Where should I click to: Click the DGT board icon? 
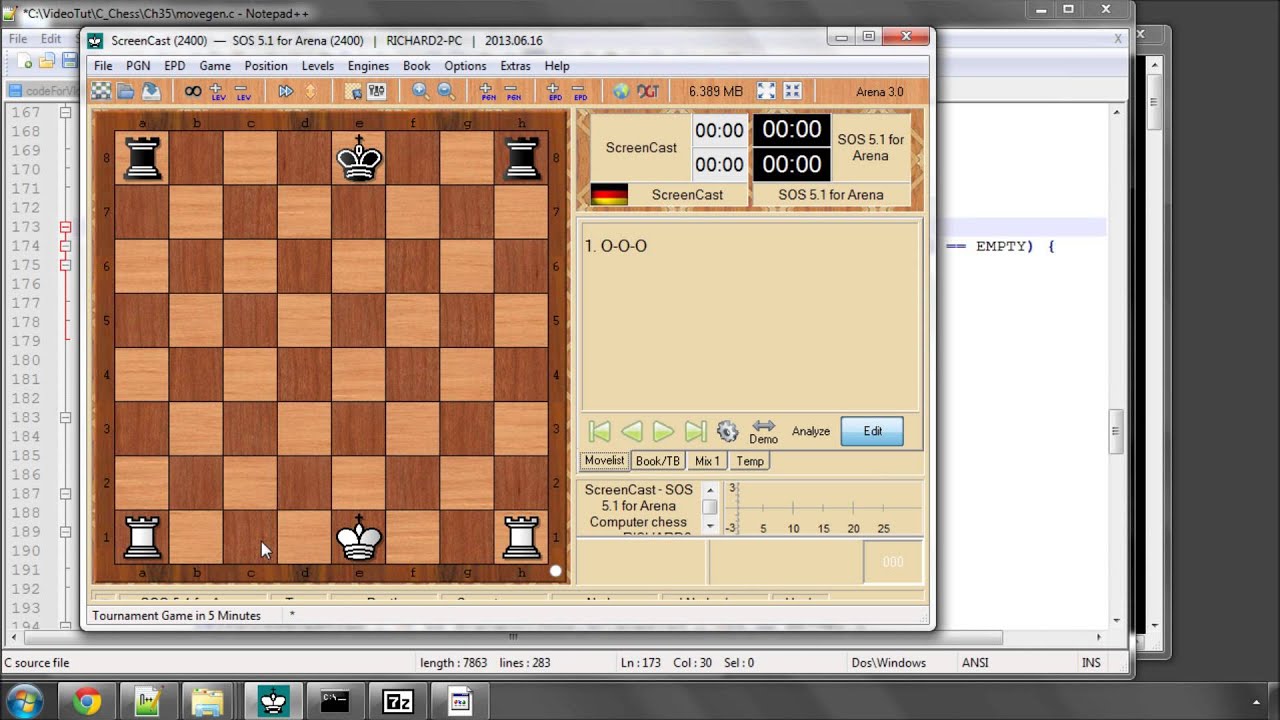[648, 91]
